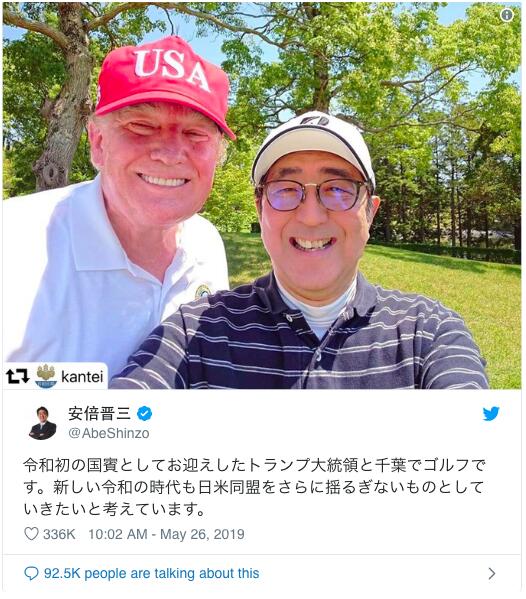
Task: Click the white golf cap in the photo
Action: click(313, 147)
